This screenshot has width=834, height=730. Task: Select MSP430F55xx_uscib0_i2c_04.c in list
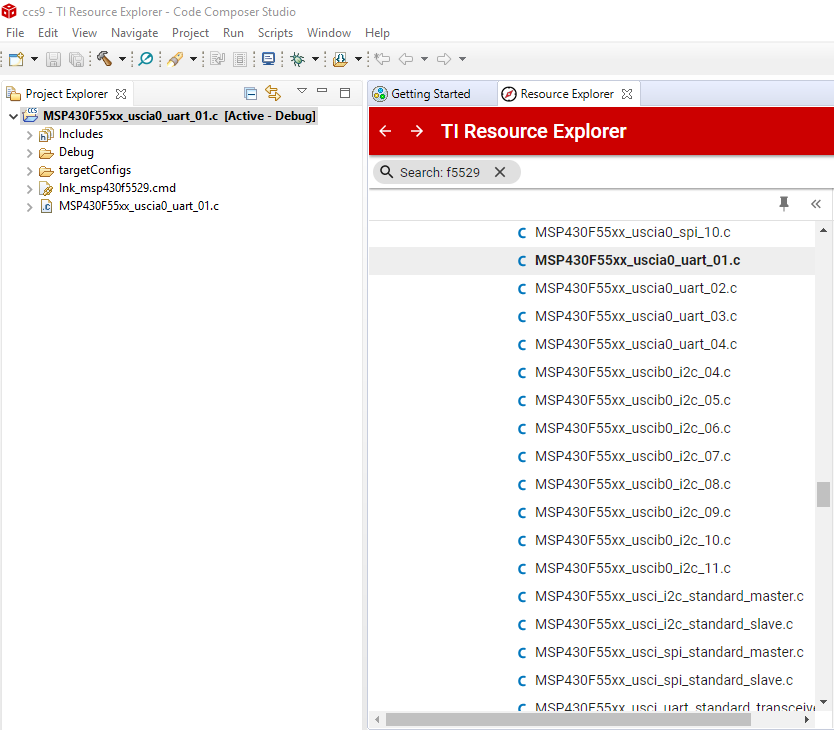(632, 372)
